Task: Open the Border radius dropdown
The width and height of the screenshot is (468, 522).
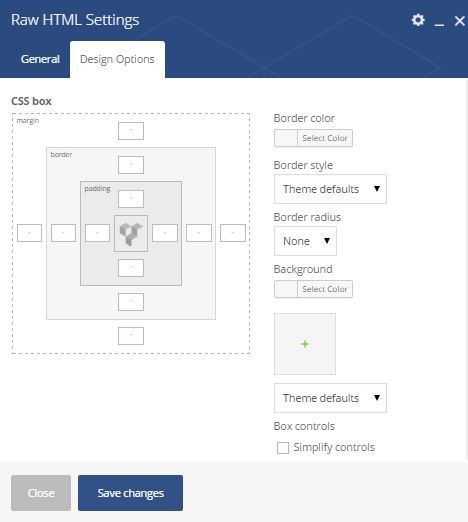Action: (305, 241)
